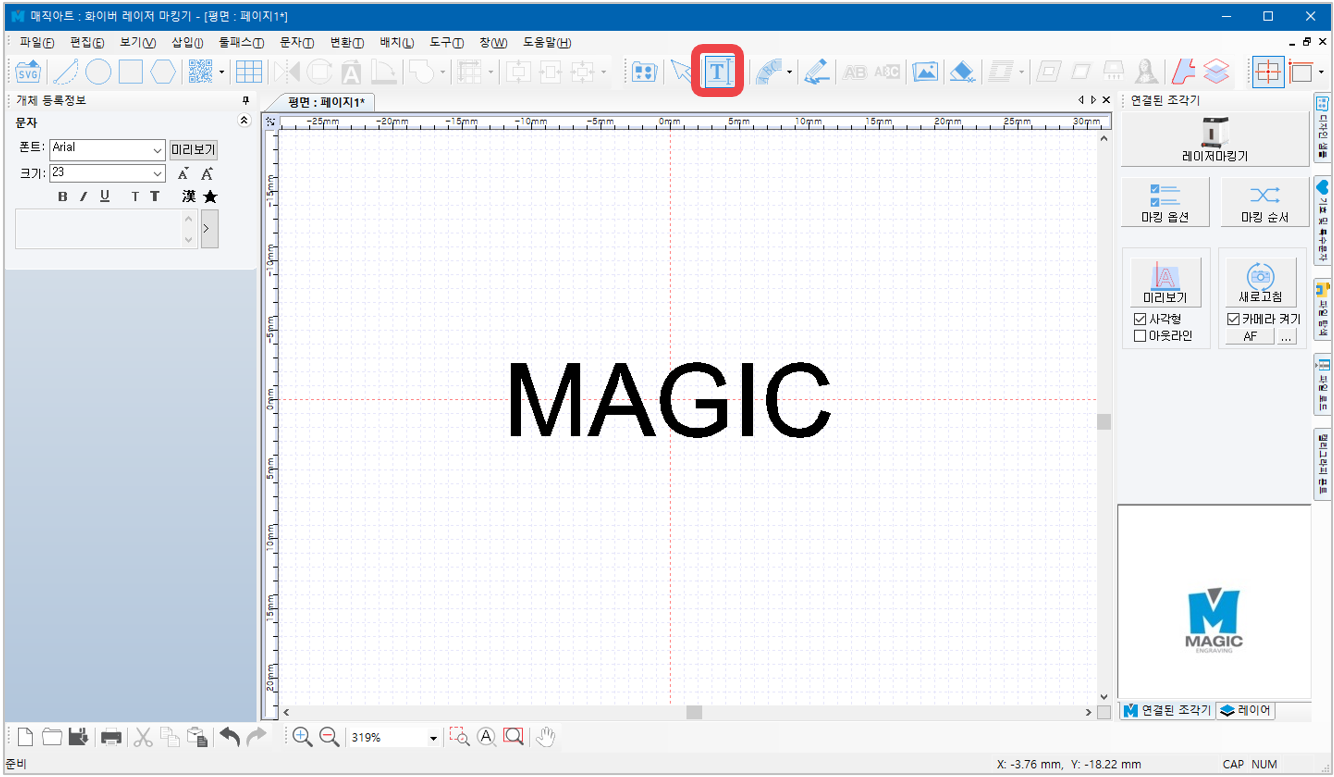The height and width of the screenshot is (777, 1334).
Task: Expand text box with the > button
Action: tap(209, 229)
